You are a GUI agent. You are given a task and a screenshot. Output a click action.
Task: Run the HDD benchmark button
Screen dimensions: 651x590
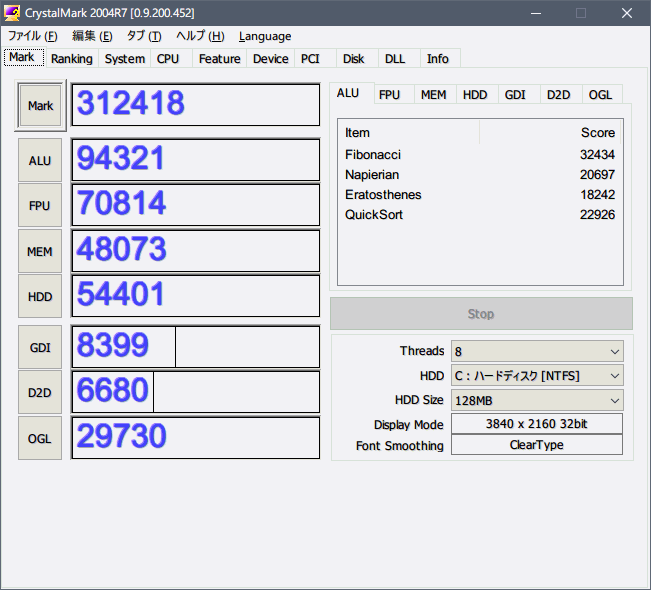[40, 296]
